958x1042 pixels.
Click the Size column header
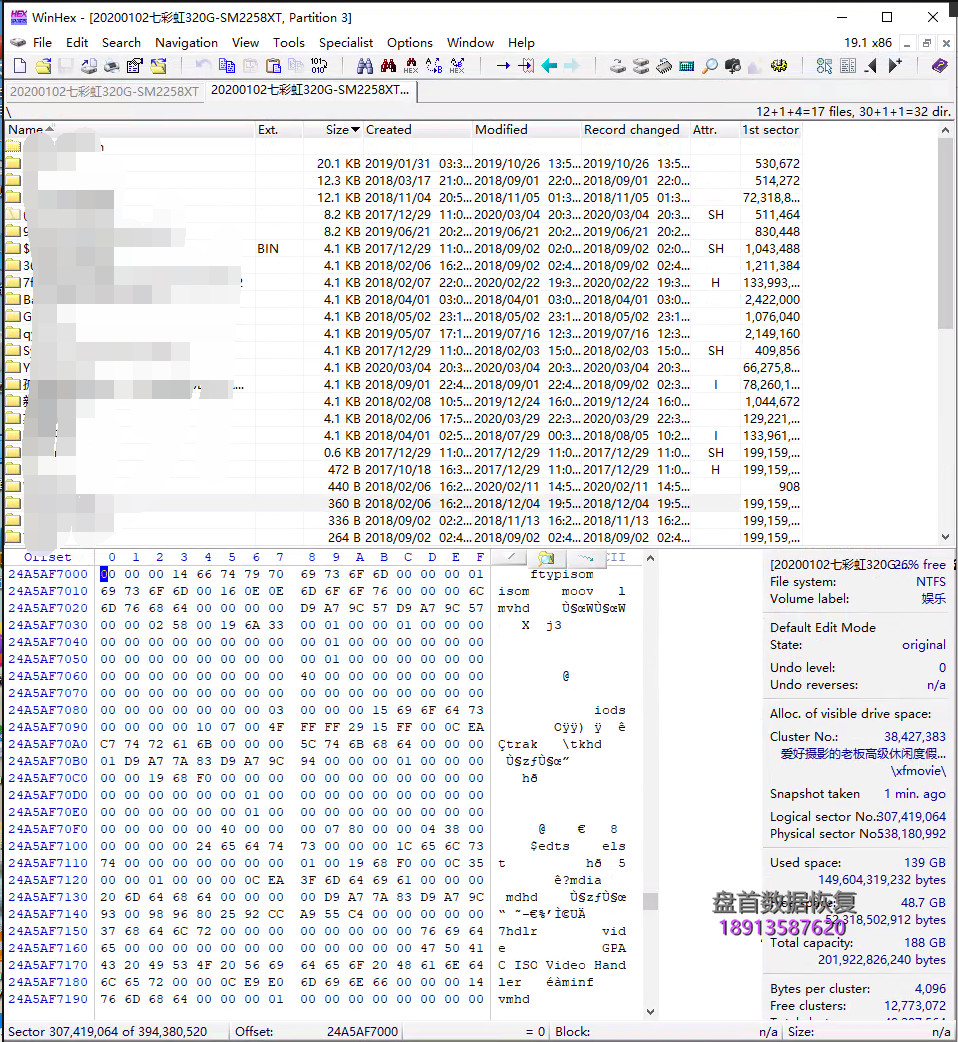click(x=334, y=130)
